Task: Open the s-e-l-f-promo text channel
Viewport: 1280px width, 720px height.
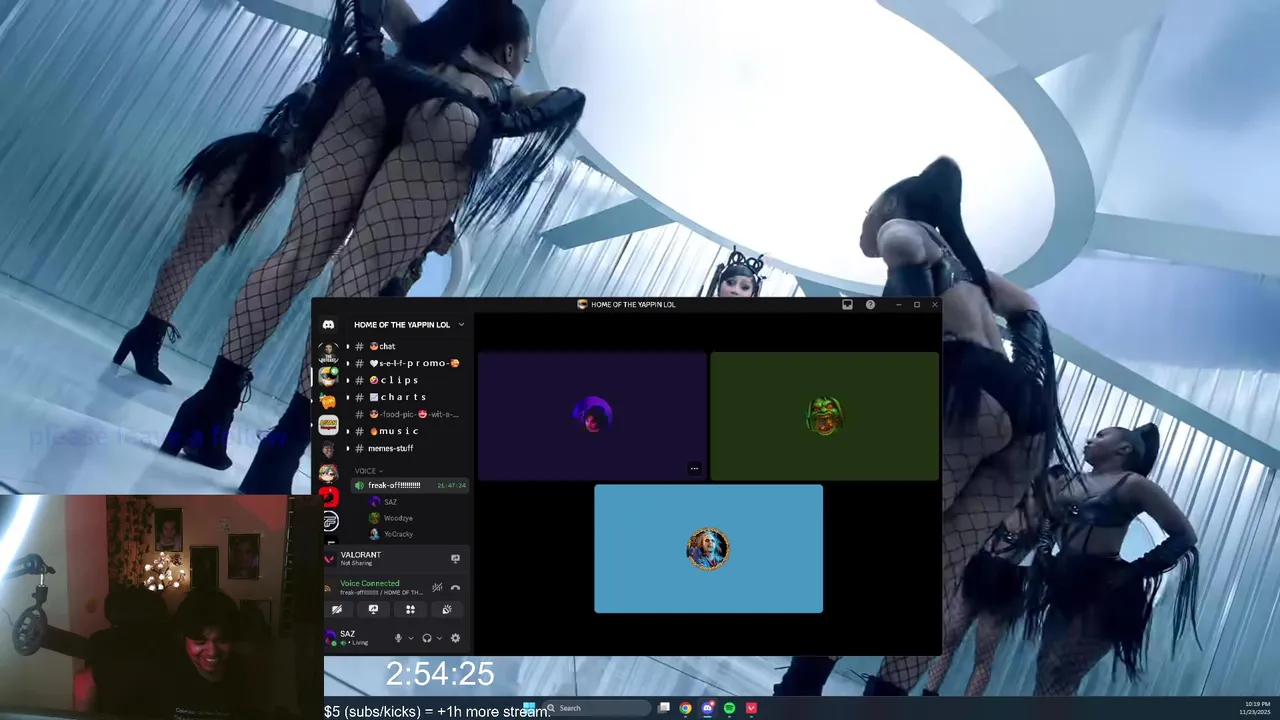Action: 405,363
